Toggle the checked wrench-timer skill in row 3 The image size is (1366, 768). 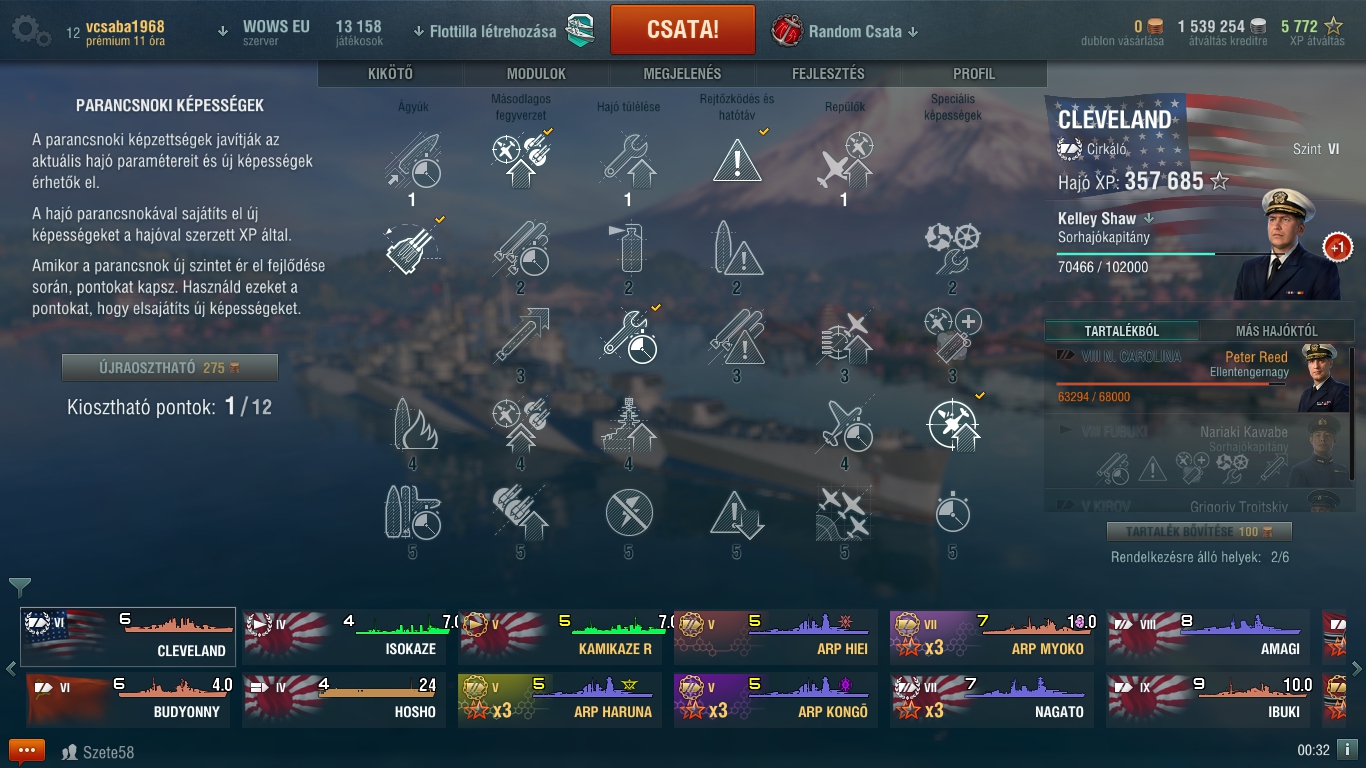click(629, 336)
